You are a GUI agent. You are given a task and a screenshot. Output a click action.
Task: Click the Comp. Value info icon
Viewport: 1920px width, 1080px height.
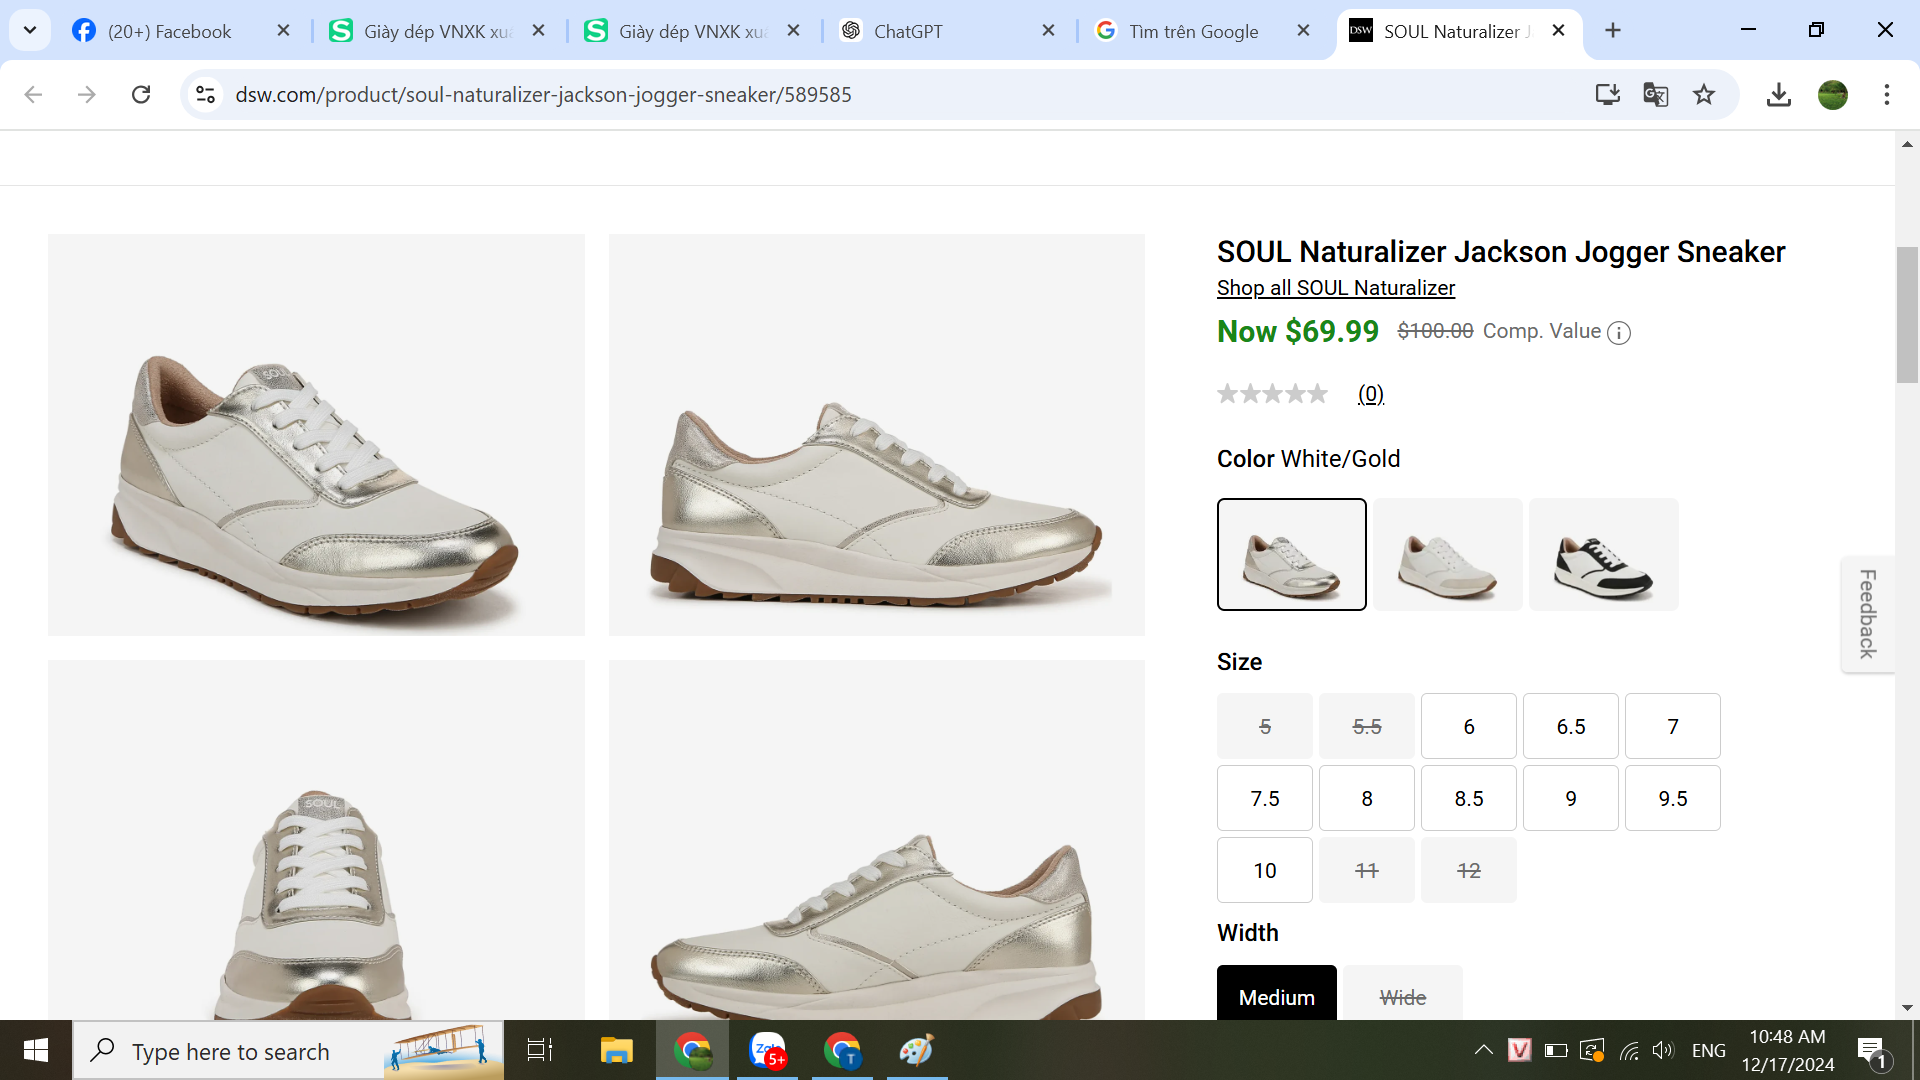pos(1618,333)
